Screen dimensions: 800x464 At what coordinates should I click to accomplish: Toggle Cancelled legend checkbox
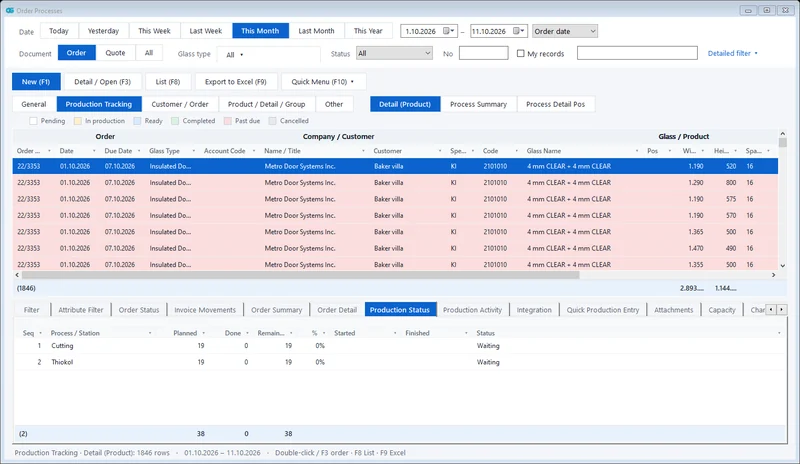[x=272, y=121]
